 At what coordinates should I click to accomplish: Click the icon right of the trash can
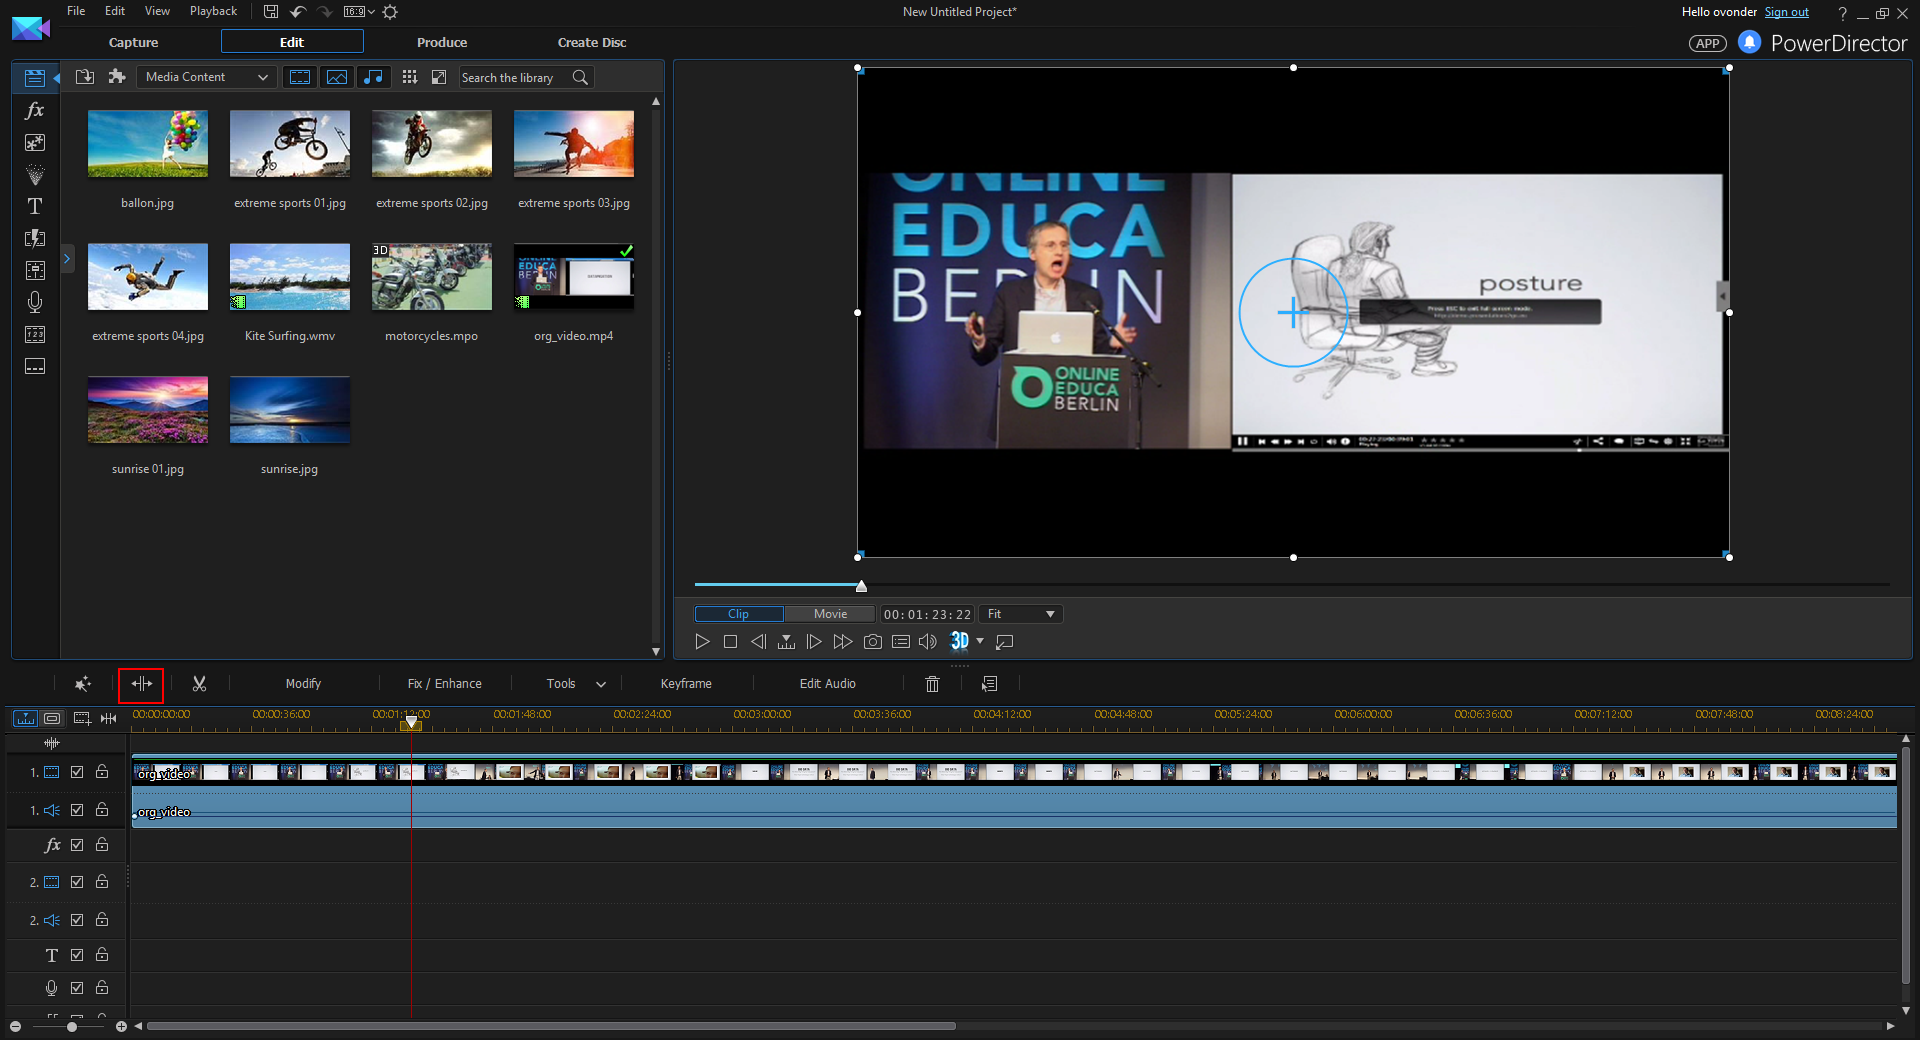990,684
